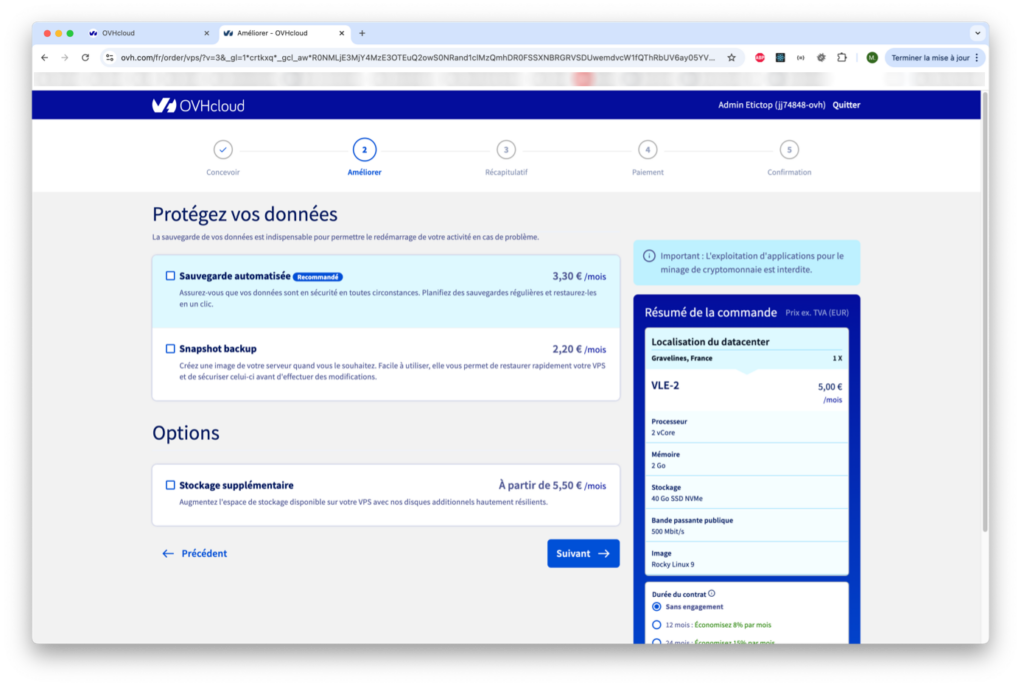
Task: Click the 3,30 € /mois price
Action: [579, 276]
